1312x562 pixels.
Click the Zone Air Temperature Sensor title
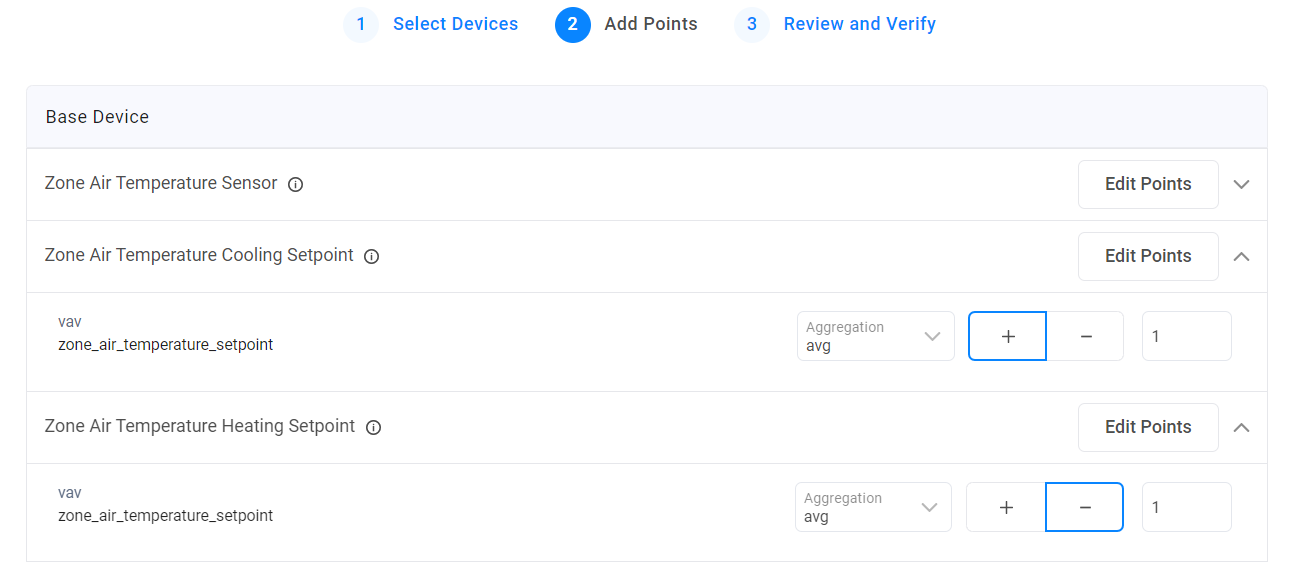click(x=161, y=184)
